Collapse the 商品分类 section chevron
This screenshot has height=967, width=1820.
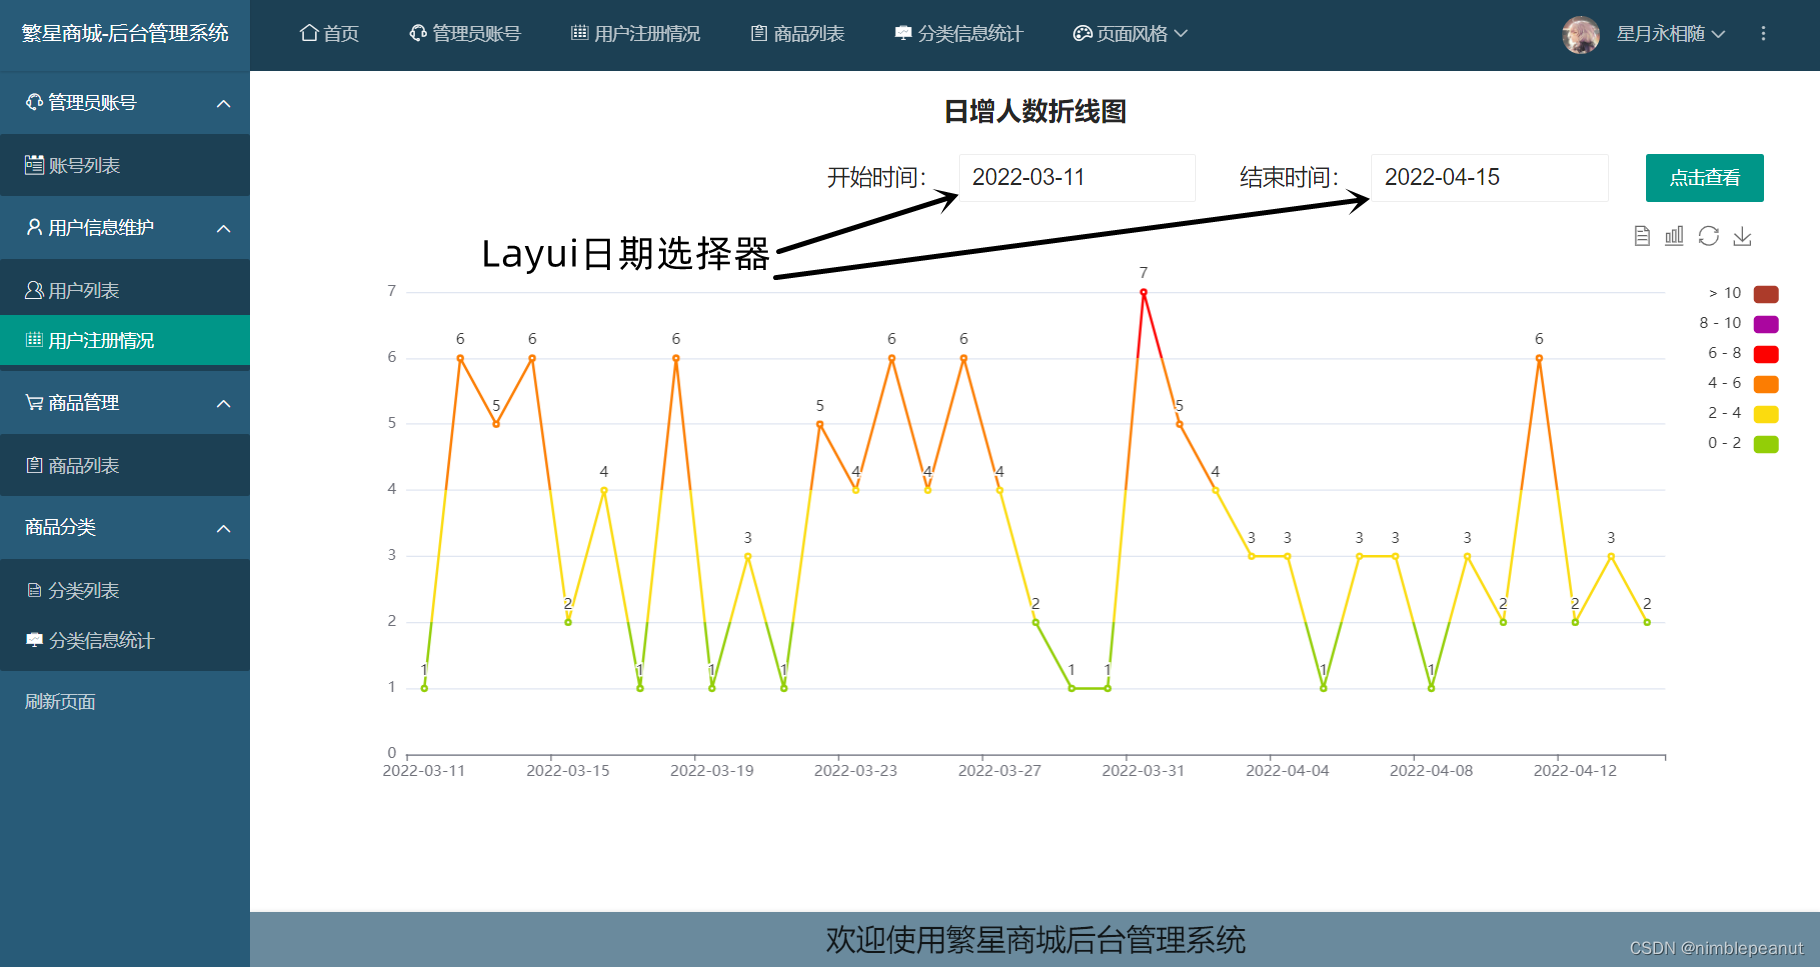pyautogui.click(x=224, y=528)
